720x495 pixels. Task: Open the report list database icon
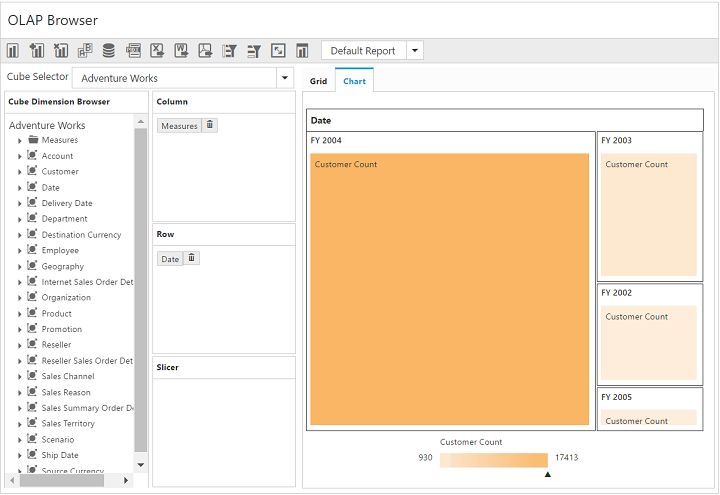click(x=109, y=51)
